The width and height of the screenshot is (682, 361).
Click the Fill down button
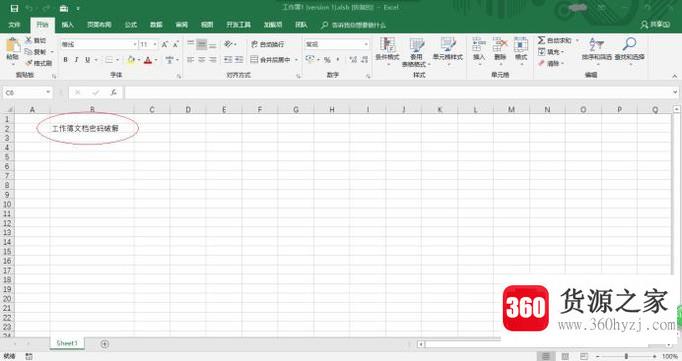pos(551,52)
